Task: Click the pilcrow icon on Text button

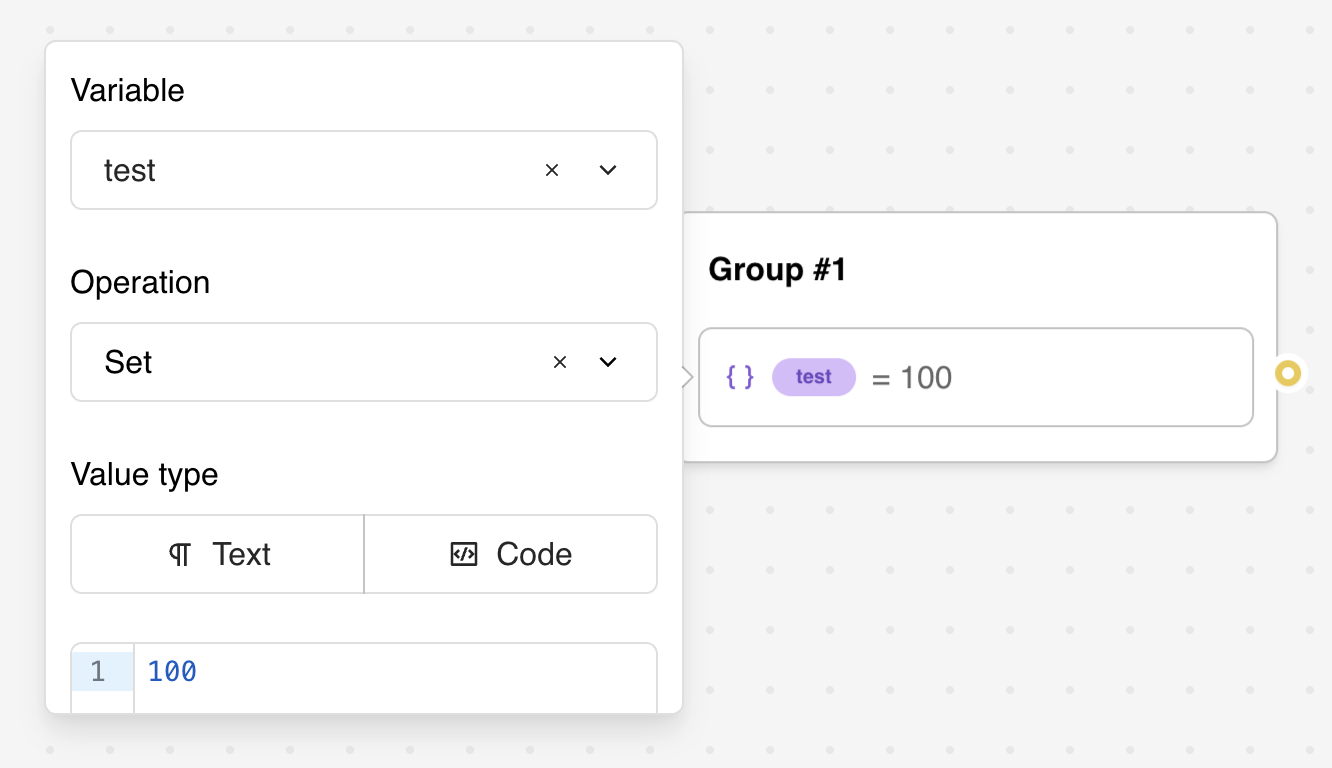Action: coord(180,555)
